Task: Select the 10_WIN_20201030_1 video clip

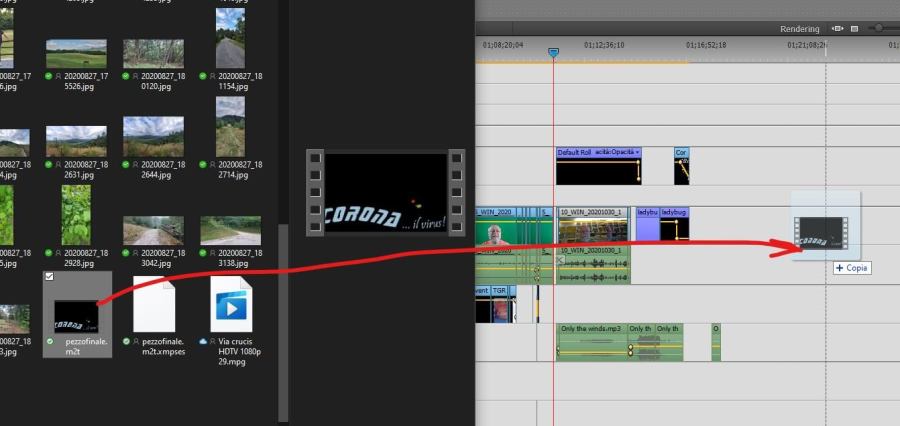Action: (593, 226)
